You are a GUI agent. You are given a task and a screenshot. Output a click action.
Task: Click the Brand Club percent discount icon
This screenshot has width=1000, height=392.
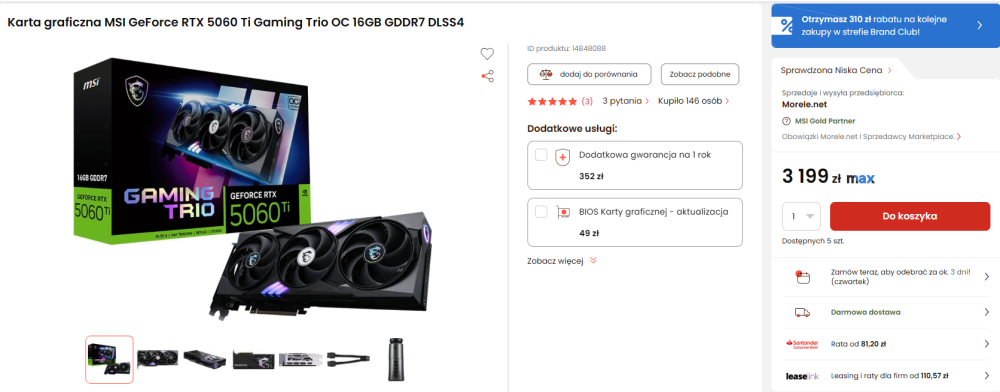pyautogui.click(x=787, y=25)
